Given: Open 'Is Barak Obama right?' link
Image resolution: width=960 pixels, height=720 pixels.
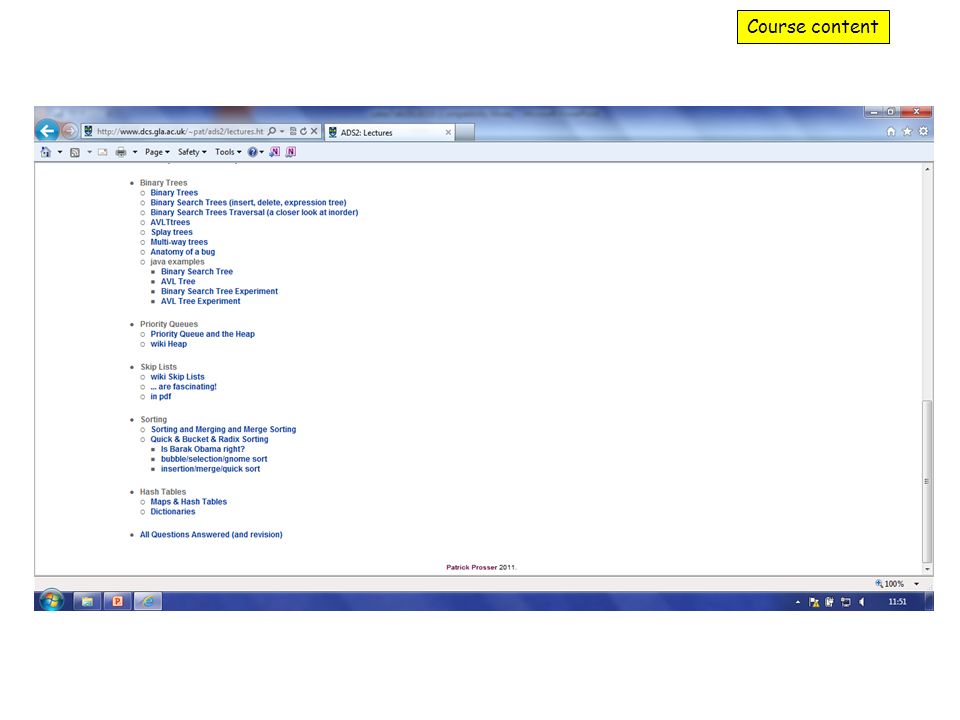Looking at the screenshot, I should click(x=203, y=449).
